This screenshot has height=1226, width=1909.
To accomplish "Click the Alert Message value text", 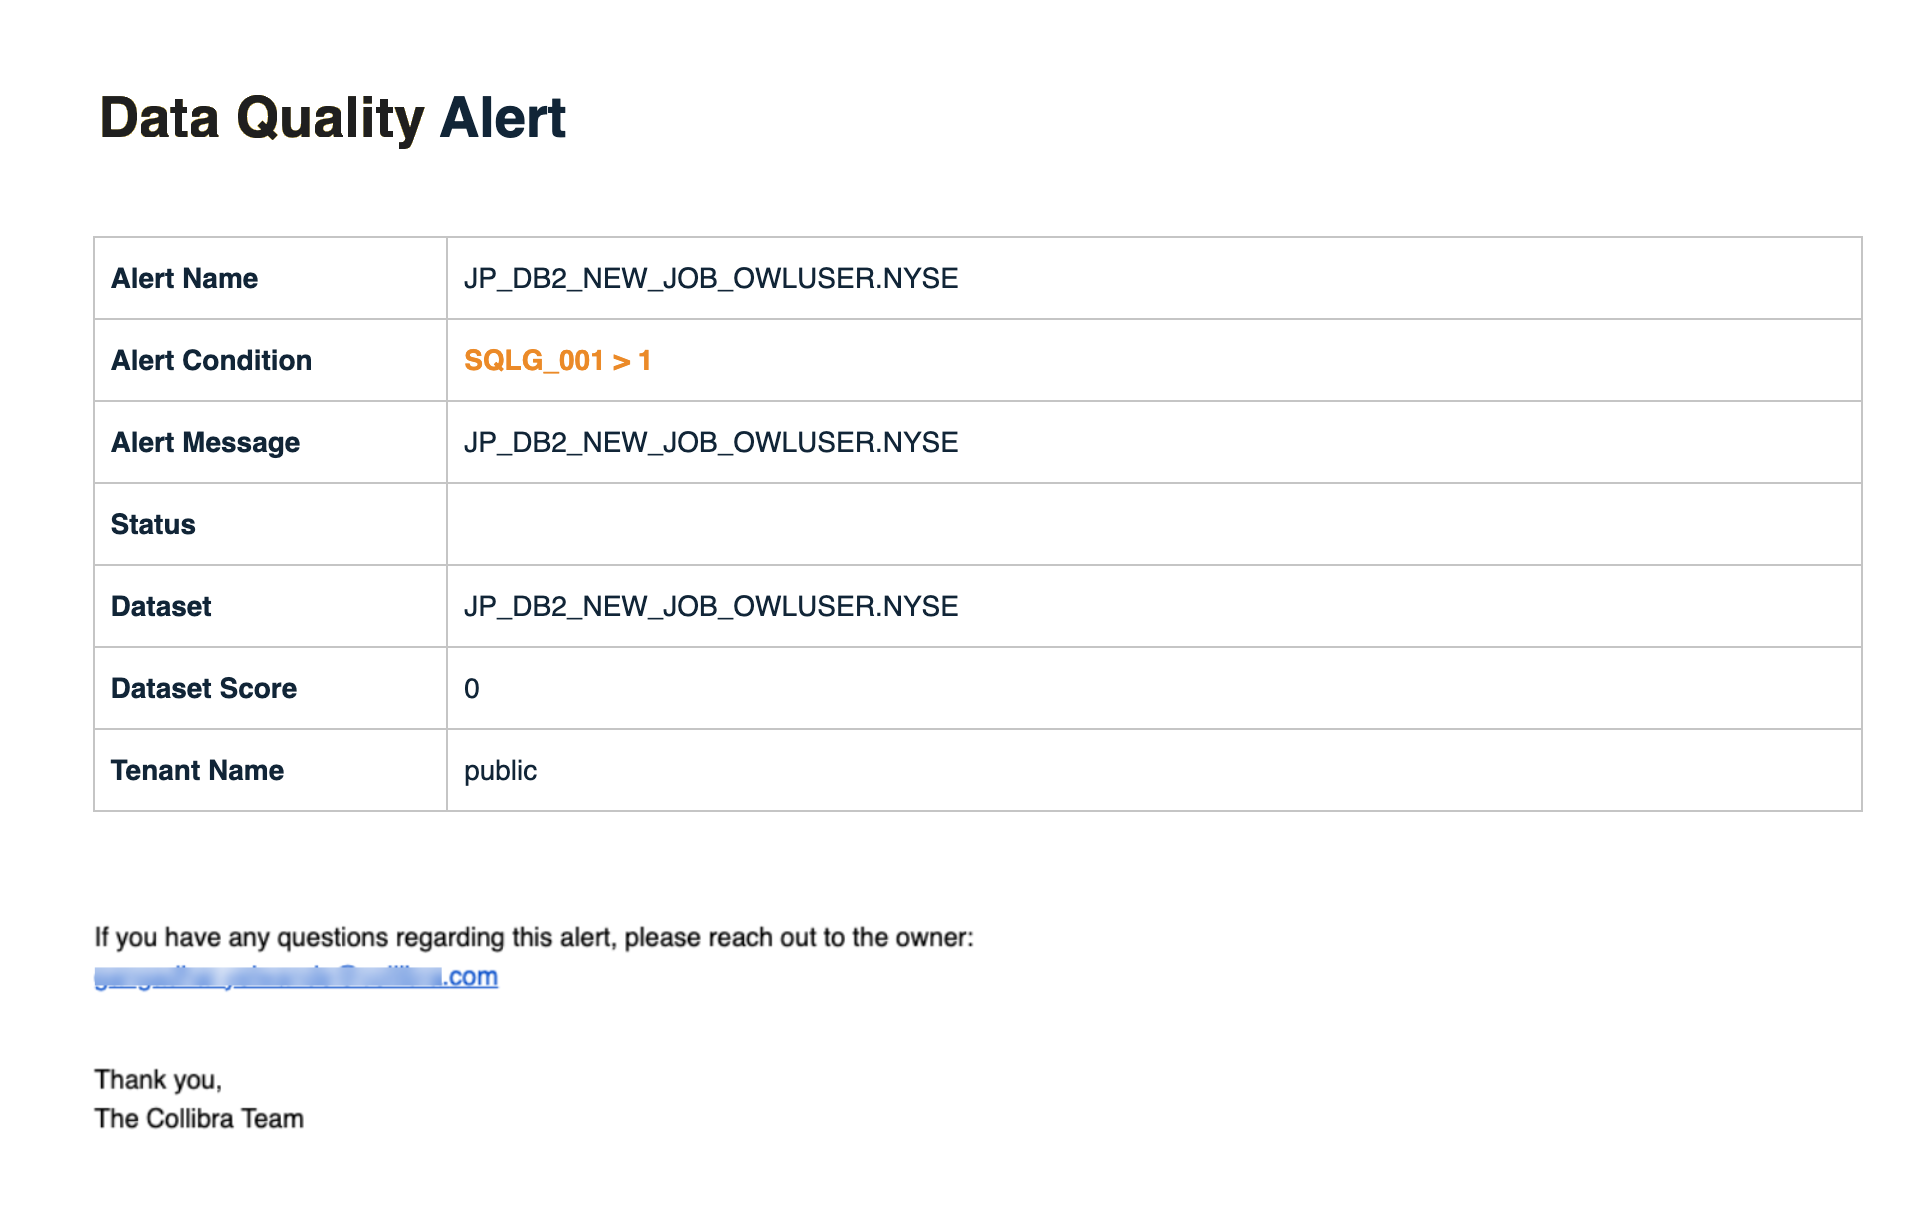I will tap(711, 442).
